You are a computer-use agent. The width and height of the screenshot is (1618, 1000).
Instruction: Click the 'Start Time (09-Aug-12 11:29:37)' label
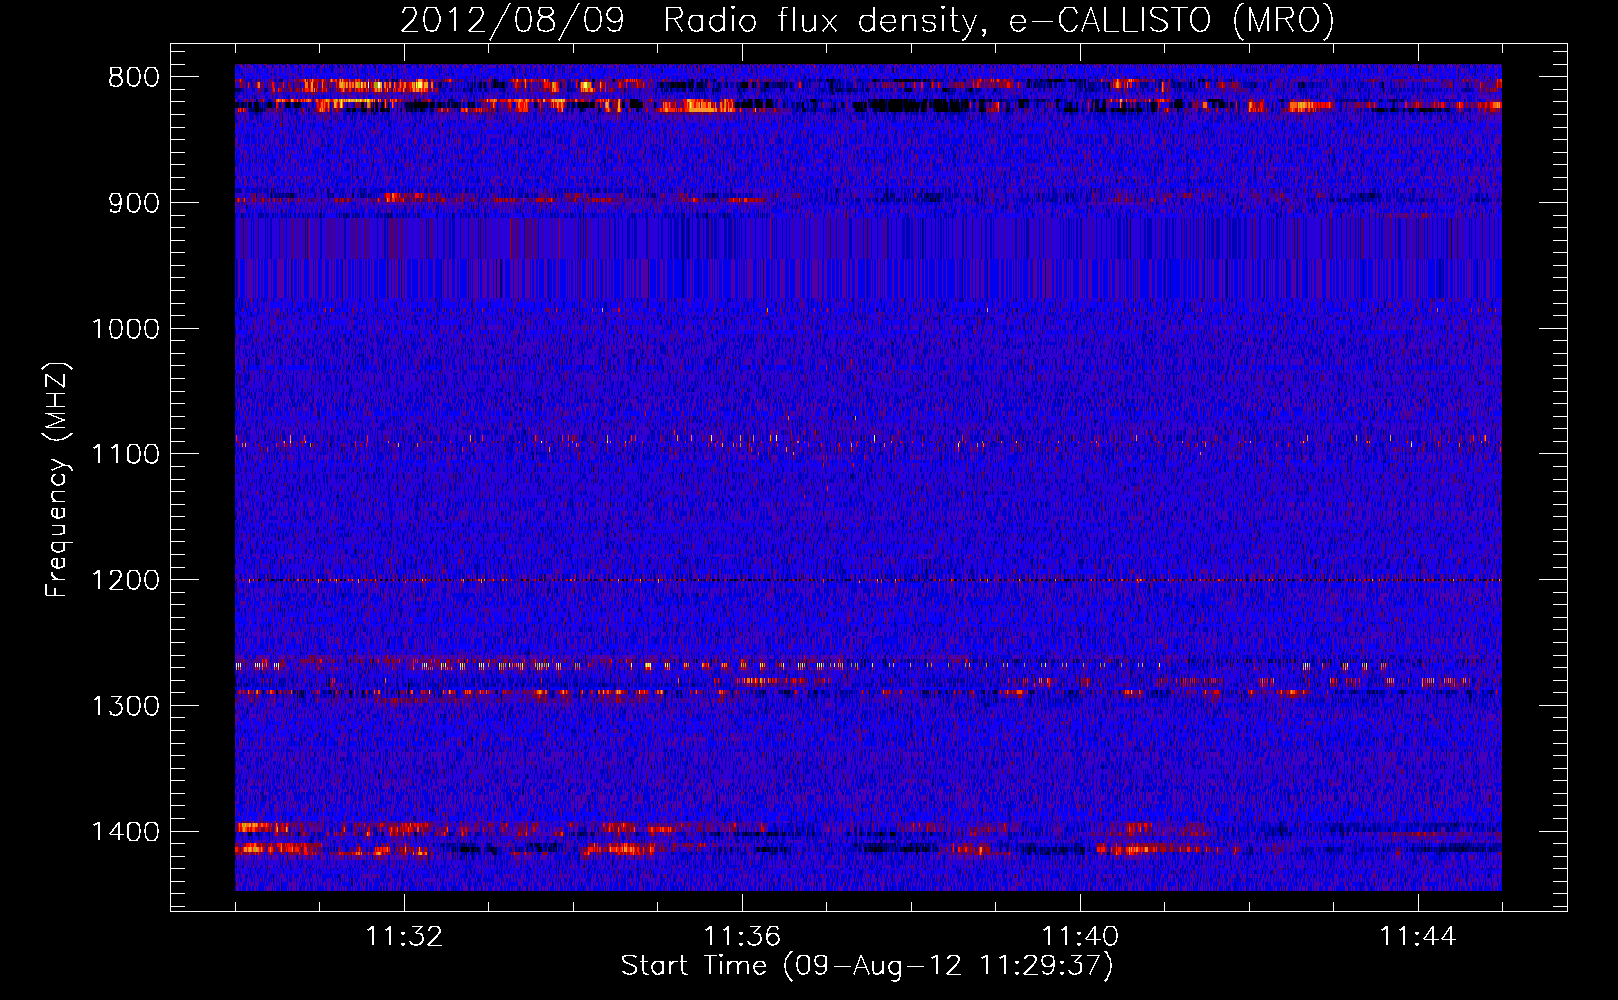click(867, 966)
